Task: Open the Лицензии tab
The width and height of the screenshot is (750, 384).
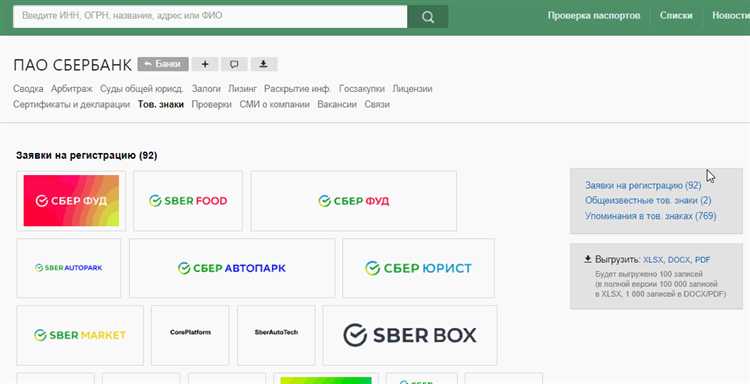Action: coord(412,89)
